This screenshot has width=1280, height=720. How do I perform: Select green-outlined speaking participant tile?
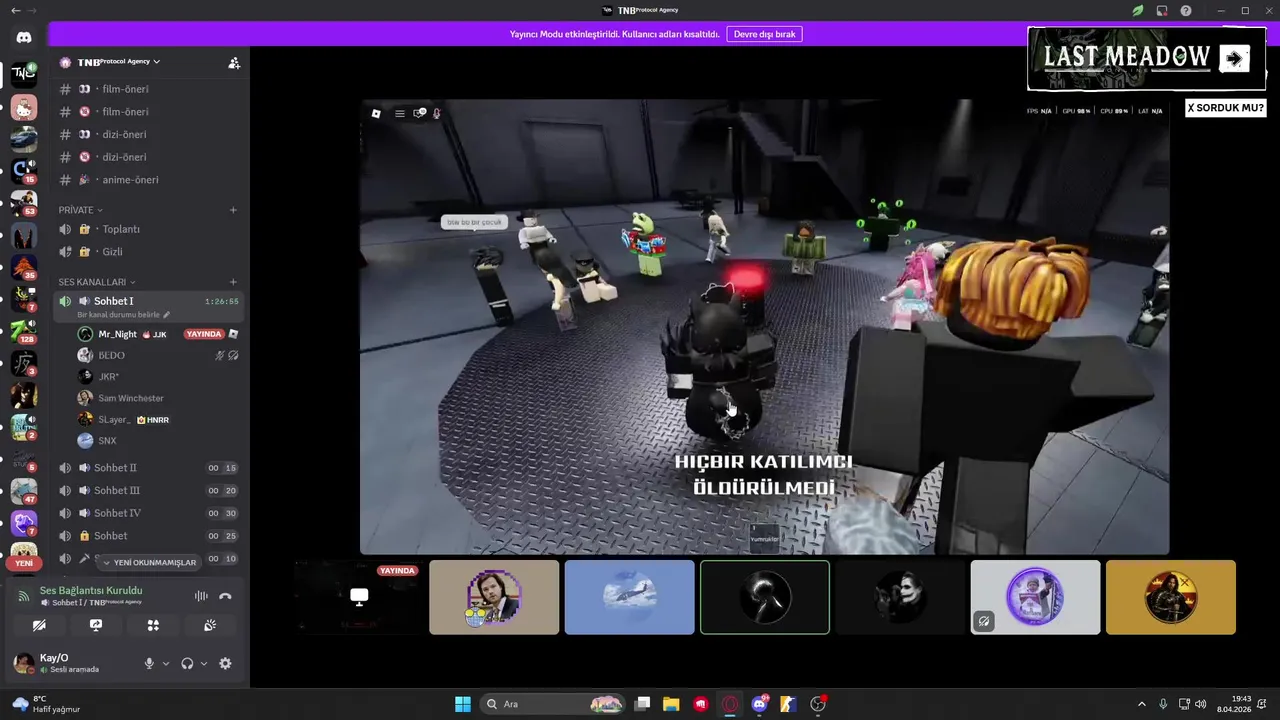[765, 597]
